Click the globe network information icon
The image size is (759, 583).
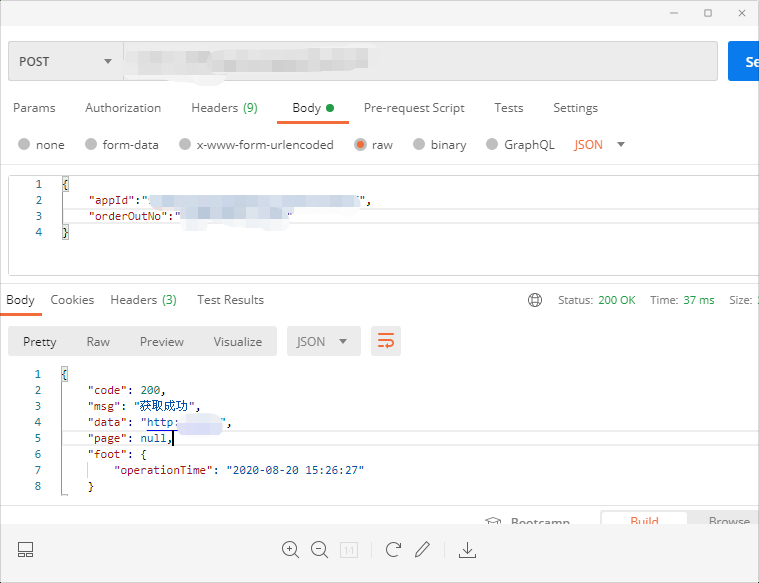pos(535,300)
